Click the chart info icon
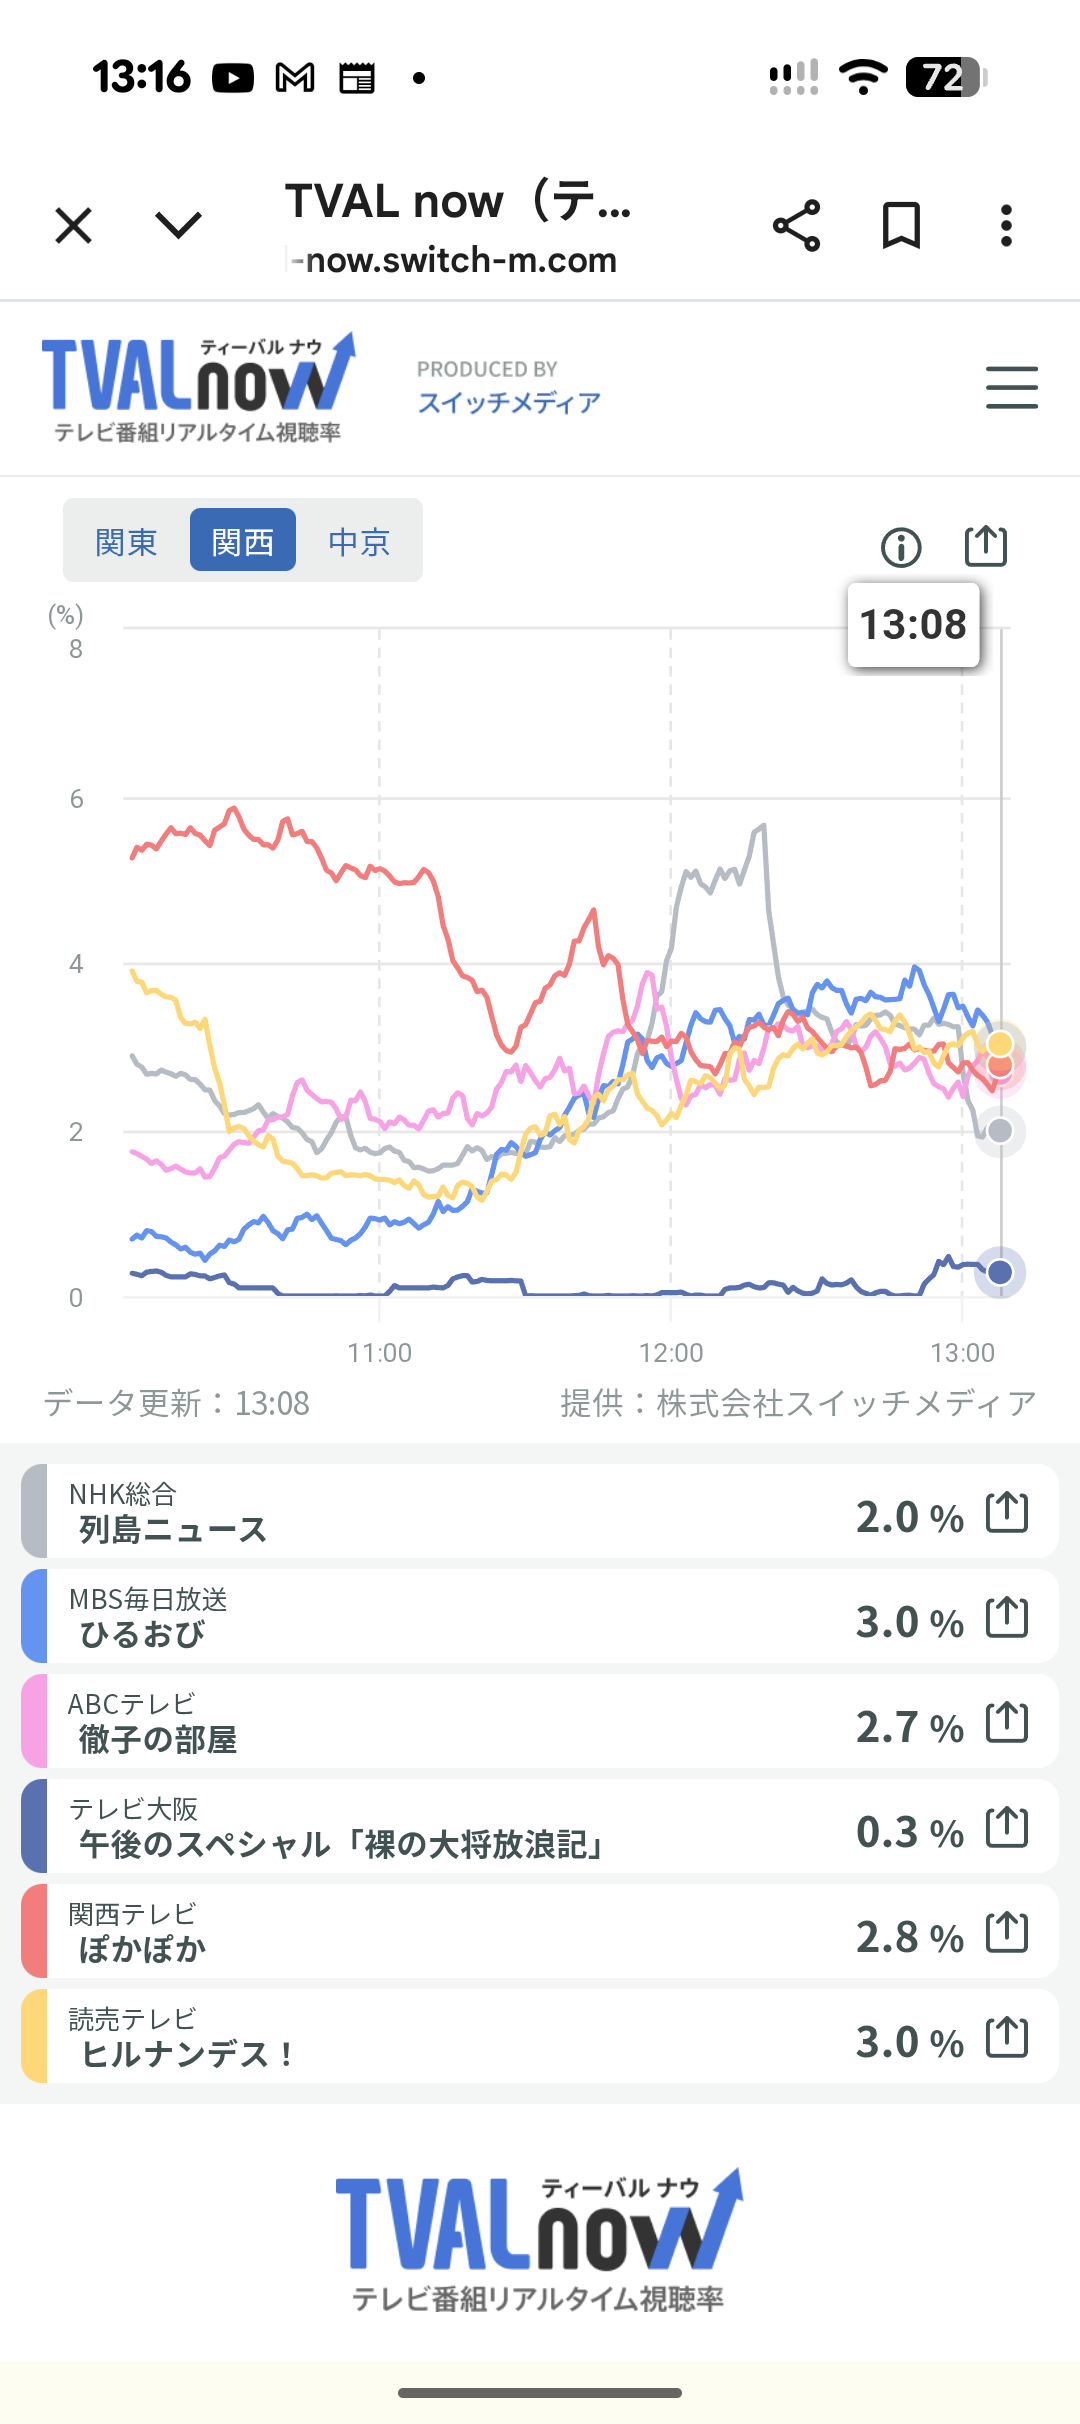Screen dimensions: 1080x2424 coord(901,547)
